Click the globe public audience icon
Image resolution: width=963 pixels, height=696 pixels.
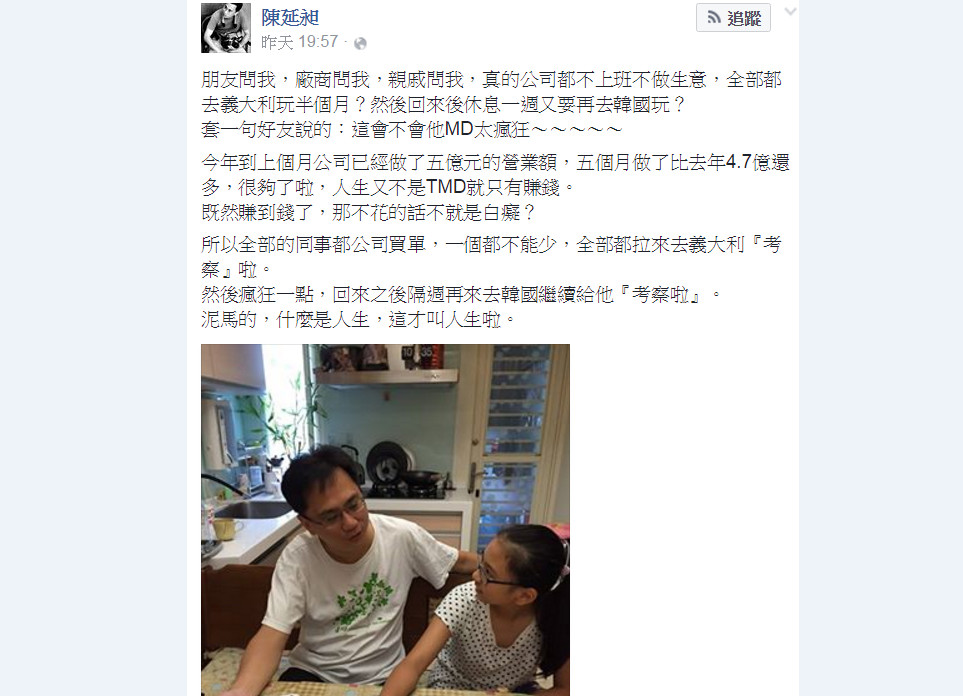[361, 43]
